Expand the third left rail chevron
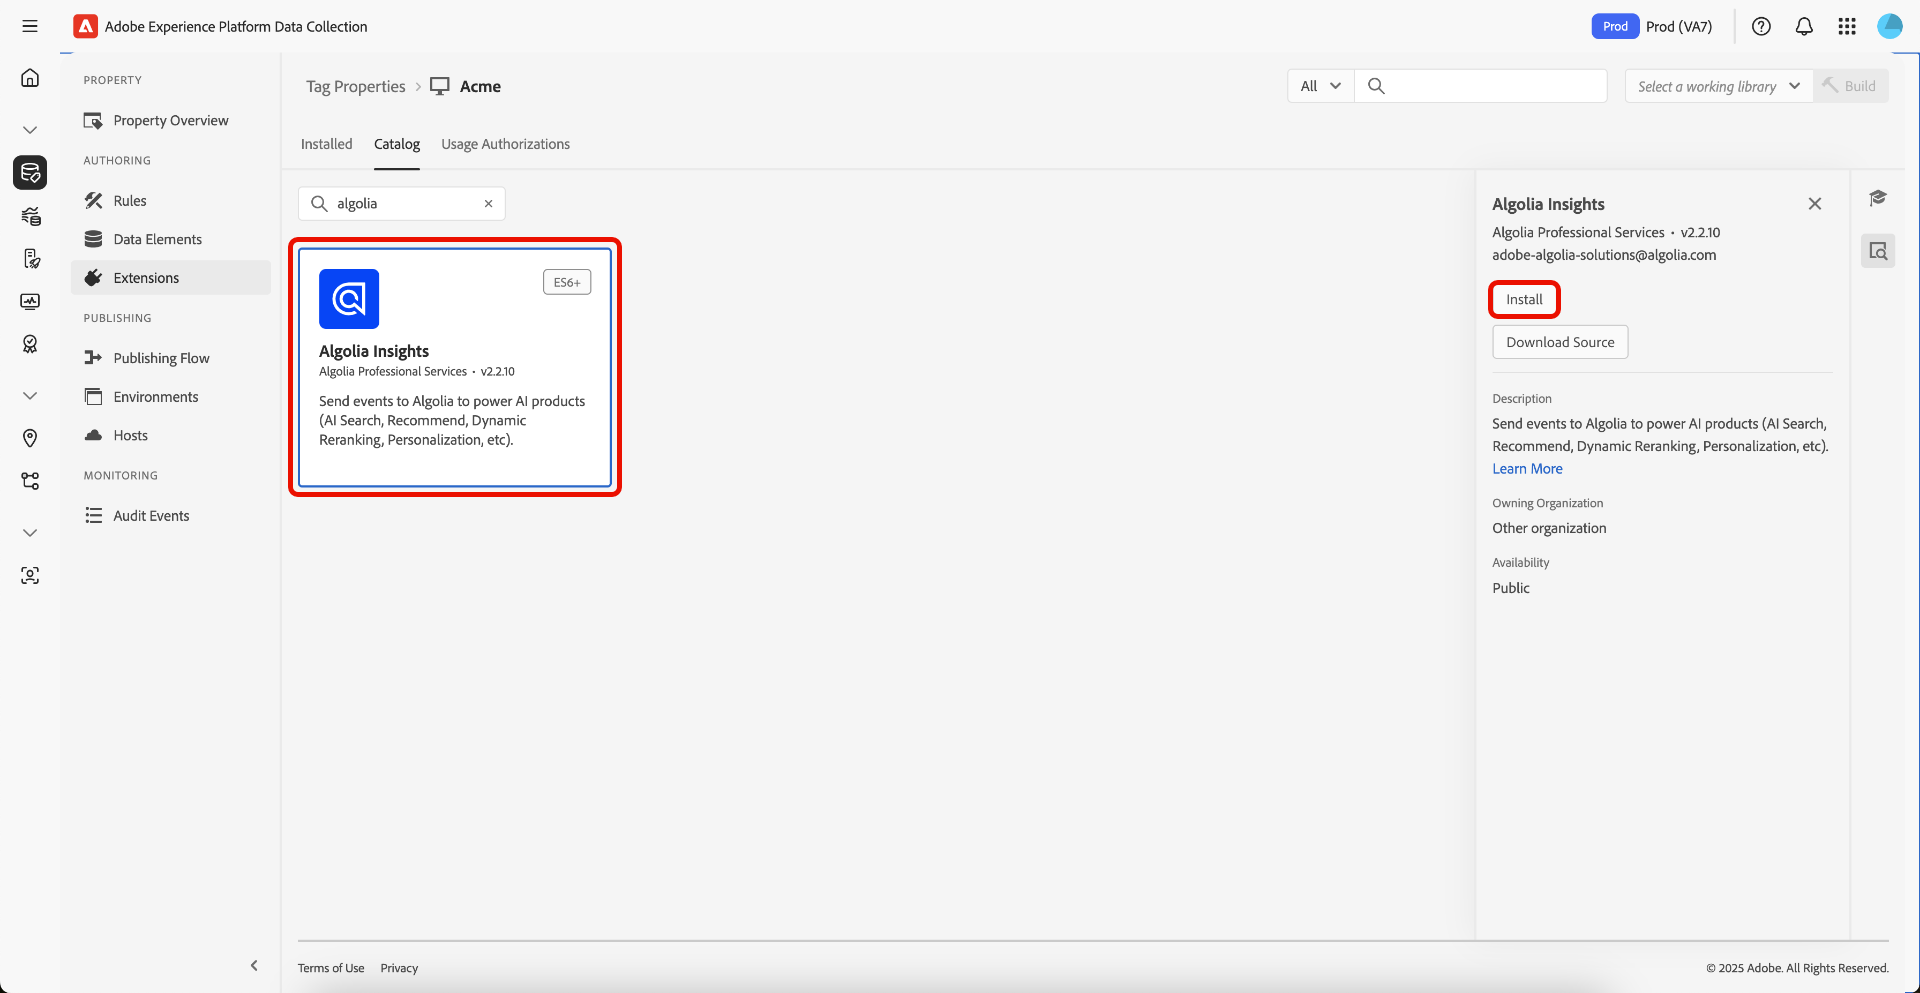Viewport: 1920px width, 993px height. [30, 533]
